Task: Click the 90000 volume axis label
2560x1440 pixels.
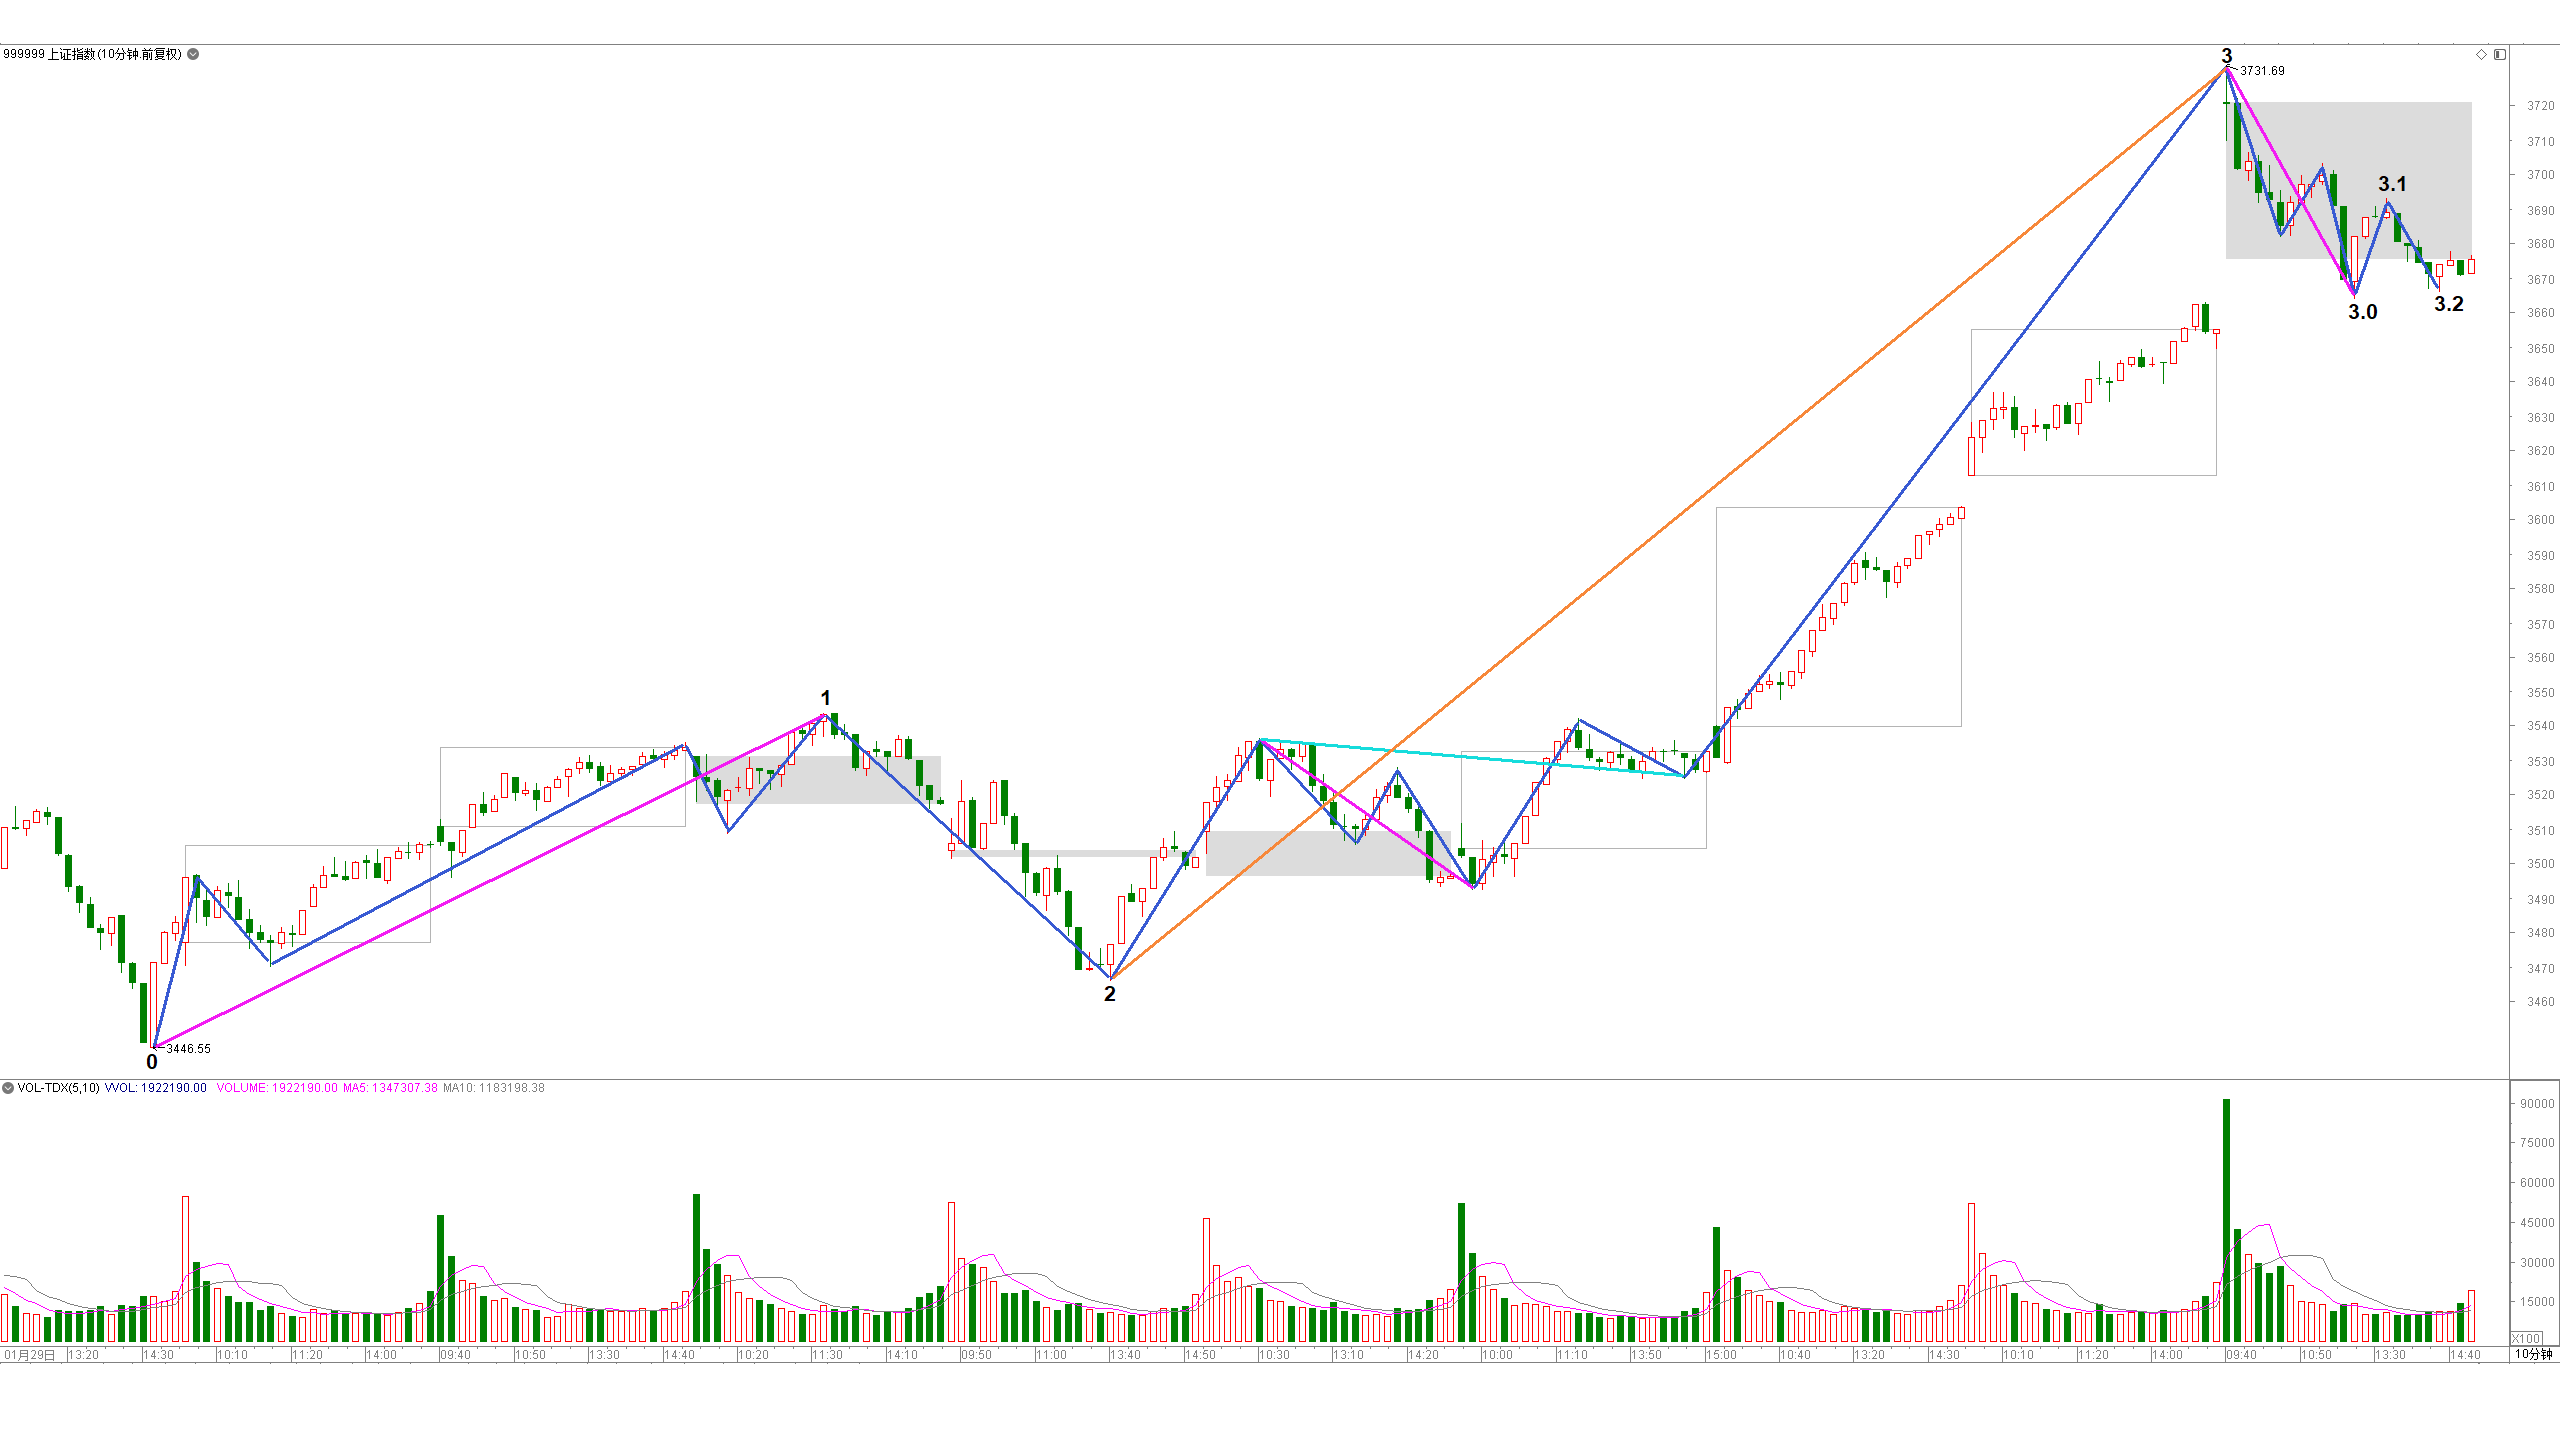Action: (2538, 1104)
